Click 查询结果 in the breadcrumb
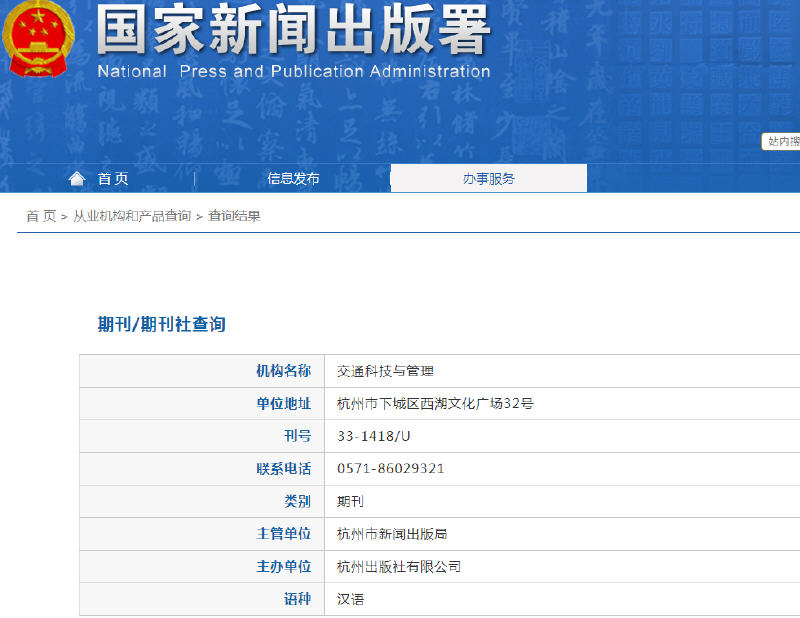Viewport: 800px width, 618px height. point(234,216)
